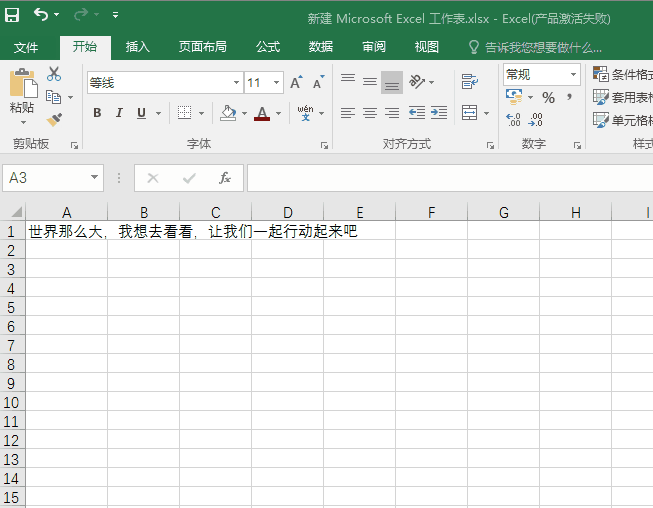Select the Format Painter brush
Image resolution: width=653 pixels, height=508 pixels.
(54, 119)
